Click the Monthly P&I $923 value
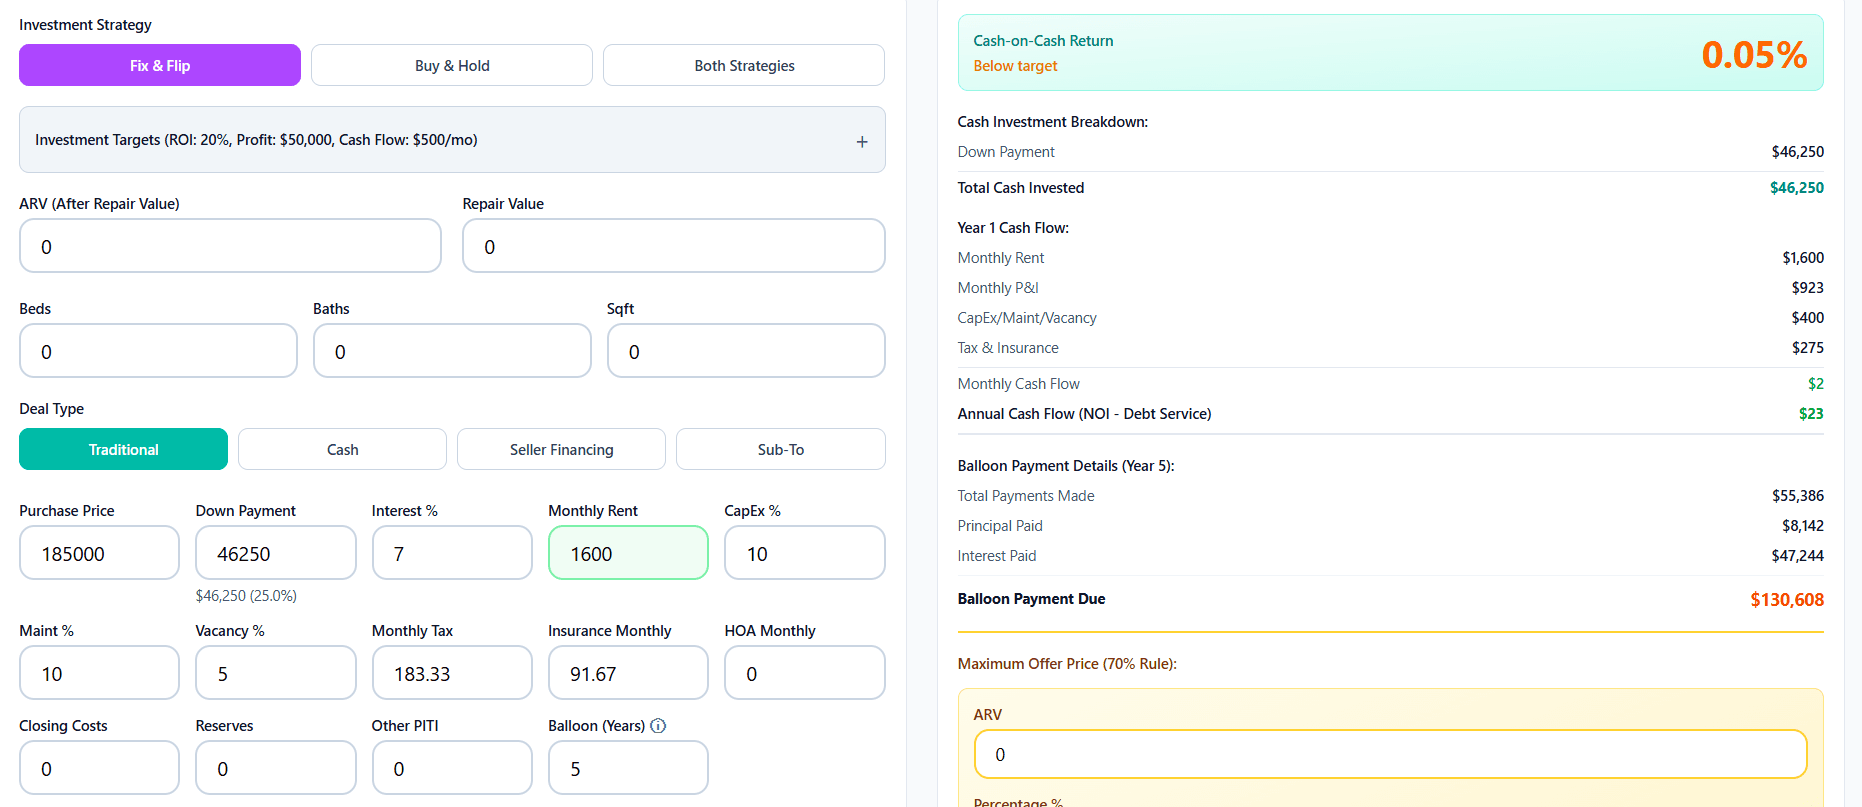1862x807 pixels. pyautogui.click(x=1808, y=288)
